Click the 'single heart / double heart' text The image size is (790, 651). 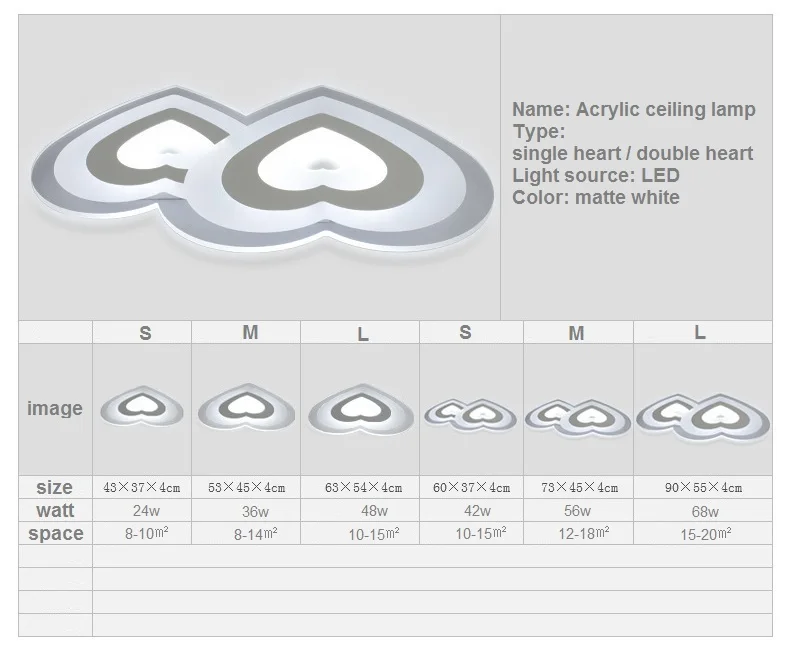click(632, 153)
